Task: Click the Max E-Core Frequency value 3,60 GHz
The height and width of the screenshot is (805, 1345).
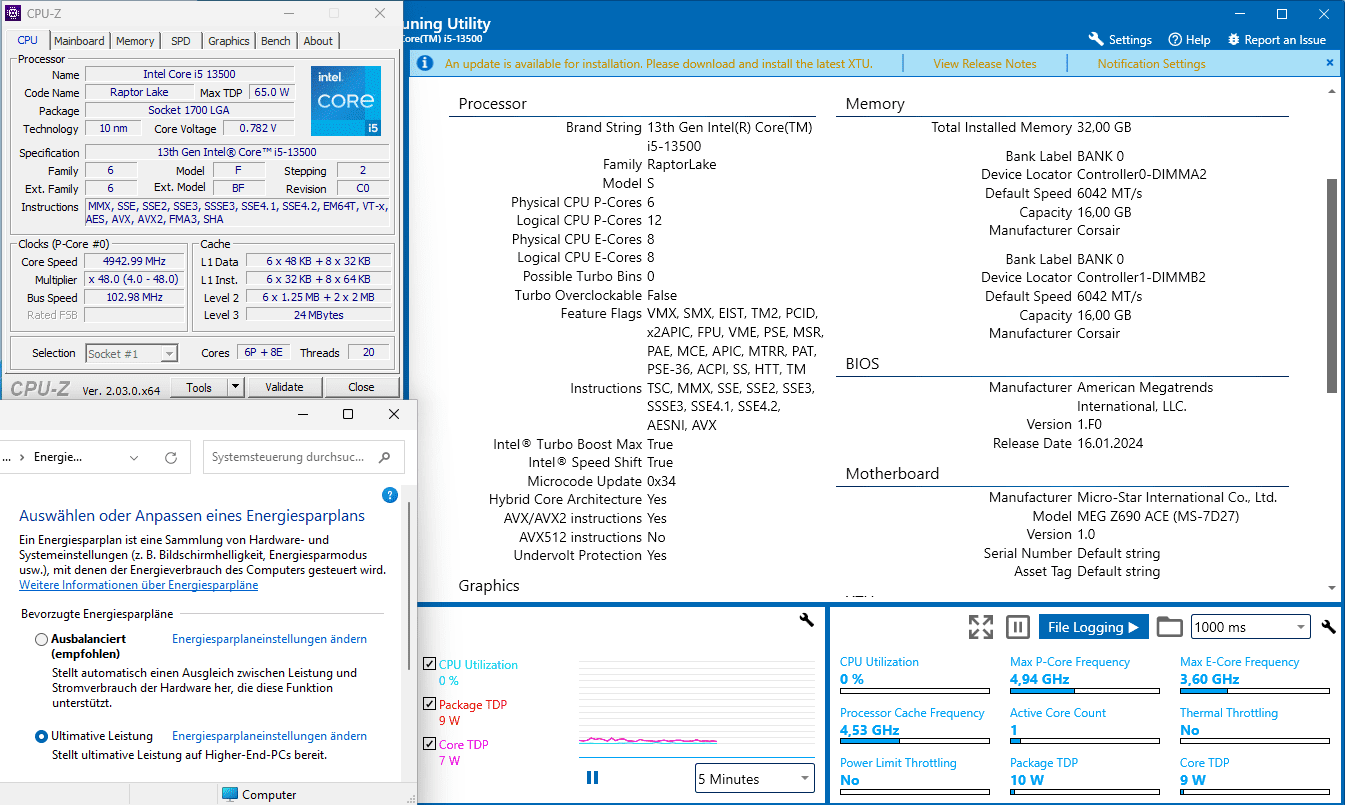Action: [x=1209, y=679]
